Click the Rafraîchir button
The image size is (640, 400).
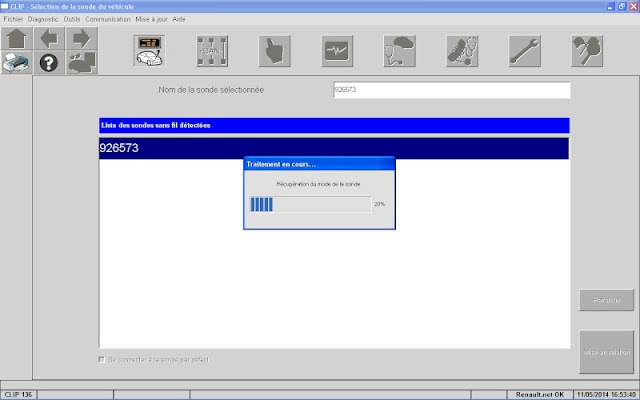point(607,300)
